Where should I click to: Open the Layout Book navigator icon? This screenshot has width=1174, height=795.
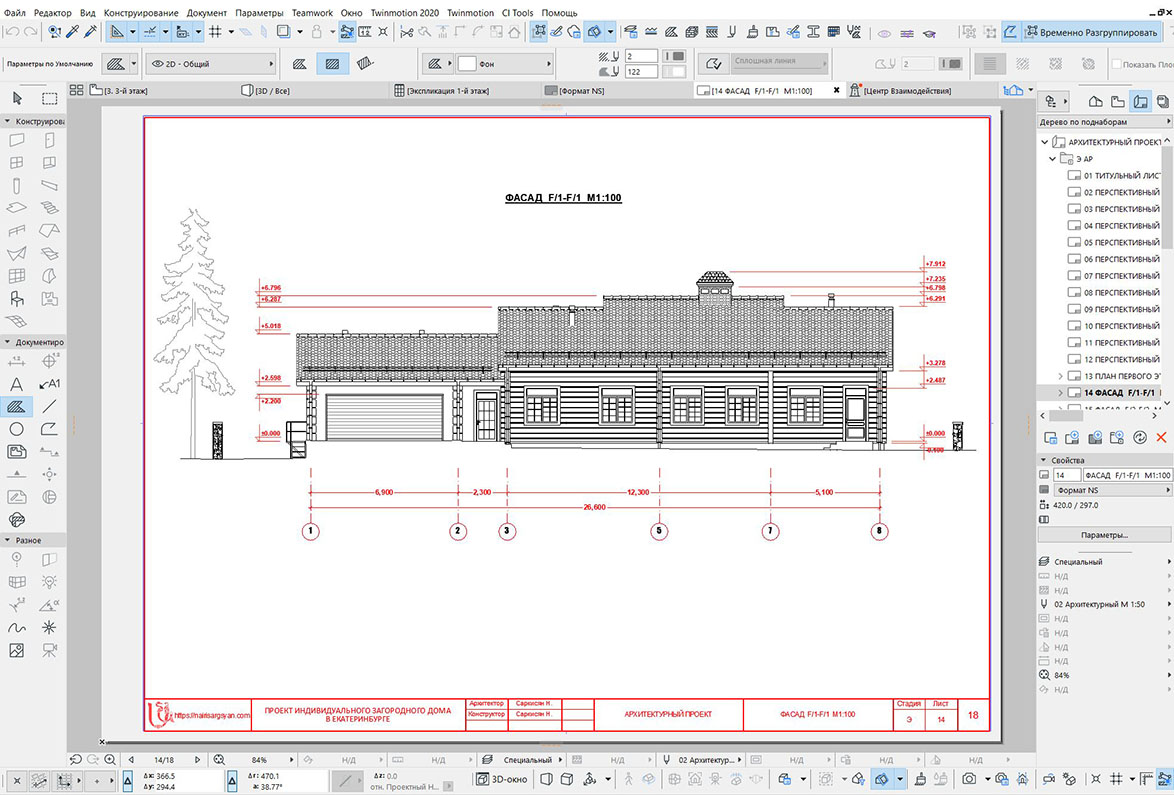coord(1140,100)
